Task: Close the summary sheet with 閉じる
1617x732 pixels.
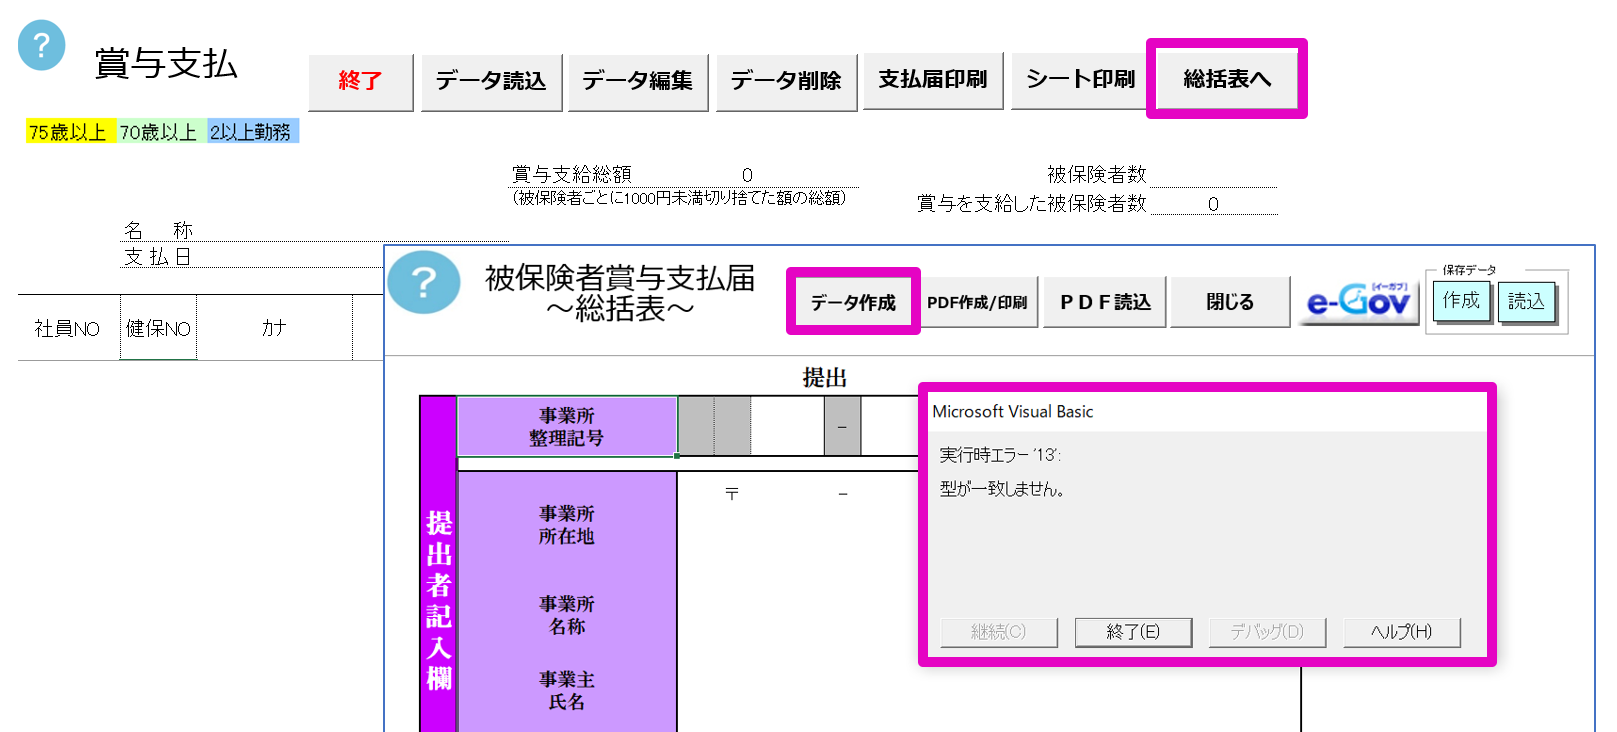Action: [1229, 302]
